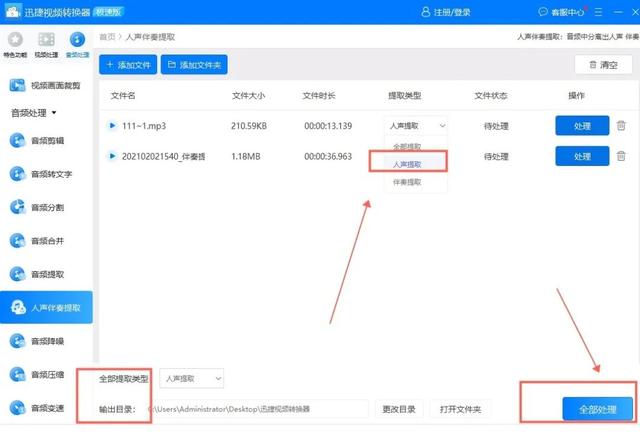
Task: Click the 迅捷视频转换器 app logo
Action: 13,12
